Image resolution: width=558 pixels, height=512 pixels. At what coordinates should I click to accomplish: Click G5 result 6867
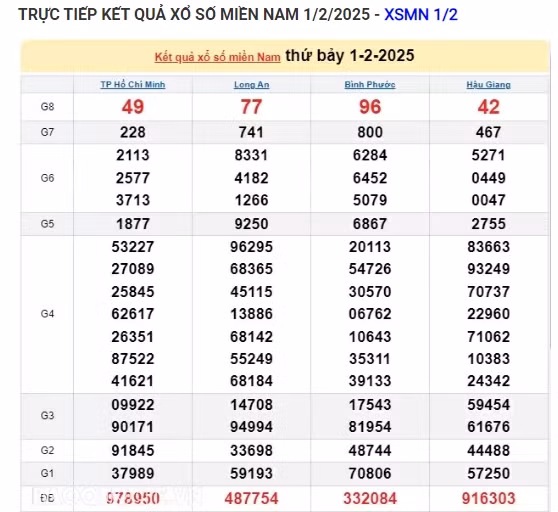click(370, 224)
